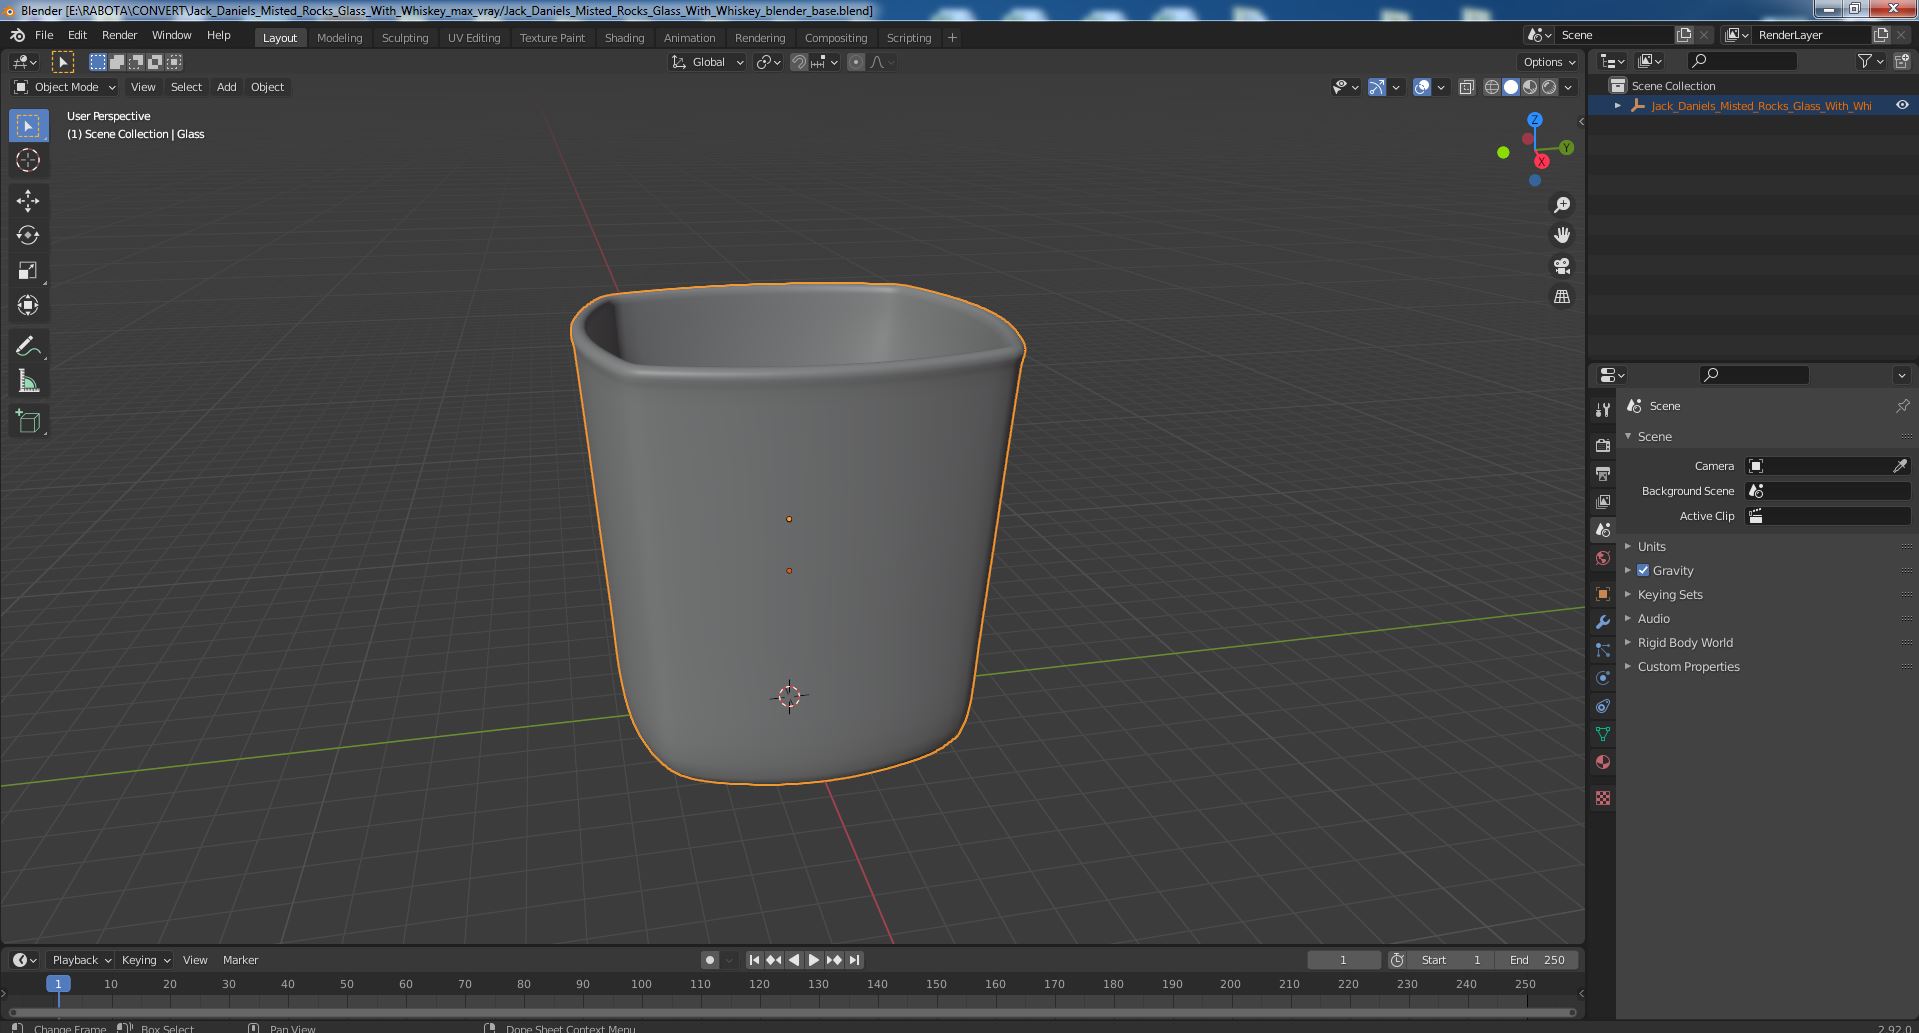Open the Render properties tab
The height and width of the screenshot is (1033, 1919).
(1603, 445)
